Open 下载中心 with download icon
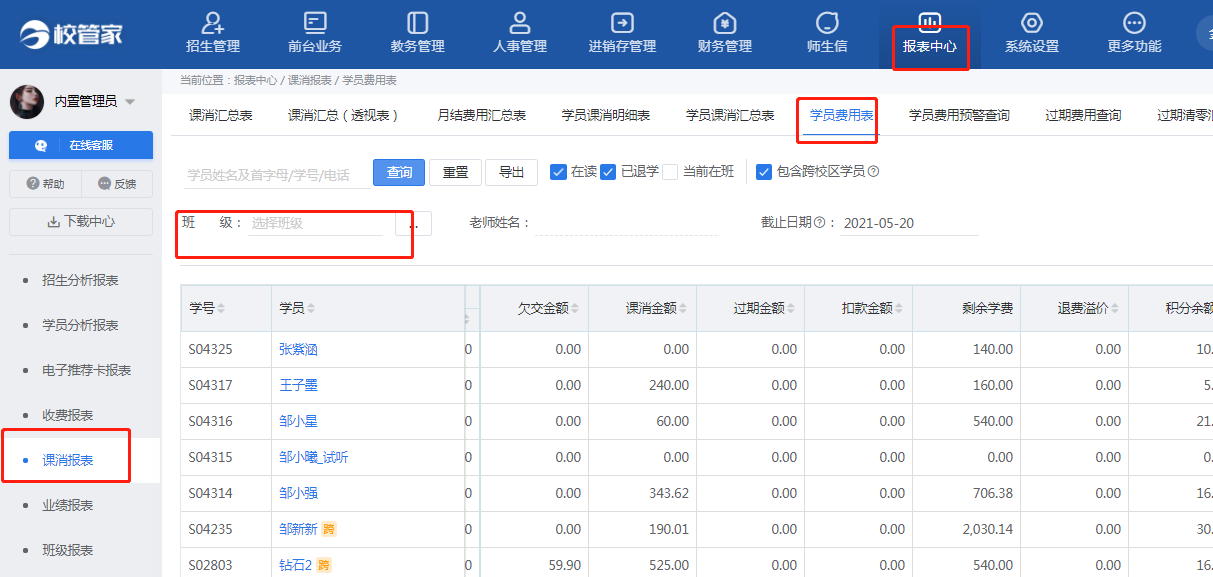The width and height of the screenshot is (1213, 577). (x=81, y=222)
